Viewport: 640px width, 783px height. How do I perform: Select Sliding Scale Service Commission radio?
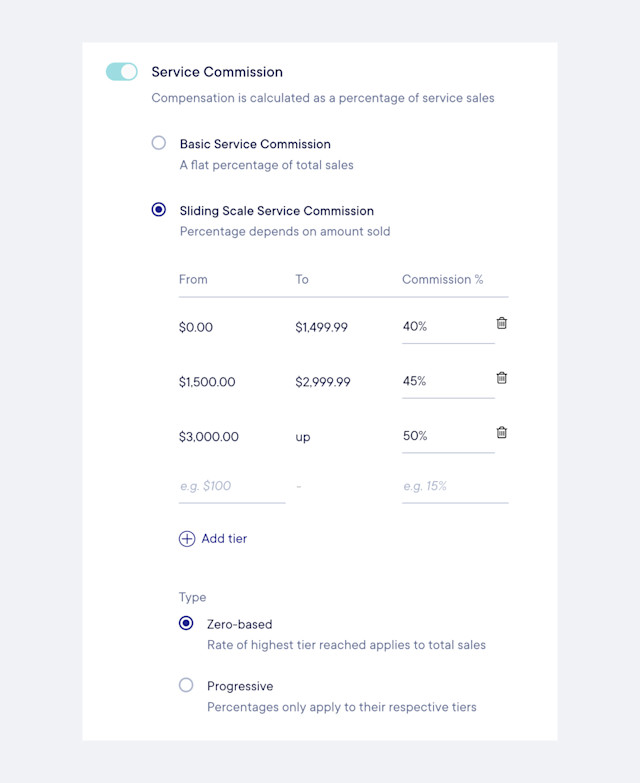159,209
